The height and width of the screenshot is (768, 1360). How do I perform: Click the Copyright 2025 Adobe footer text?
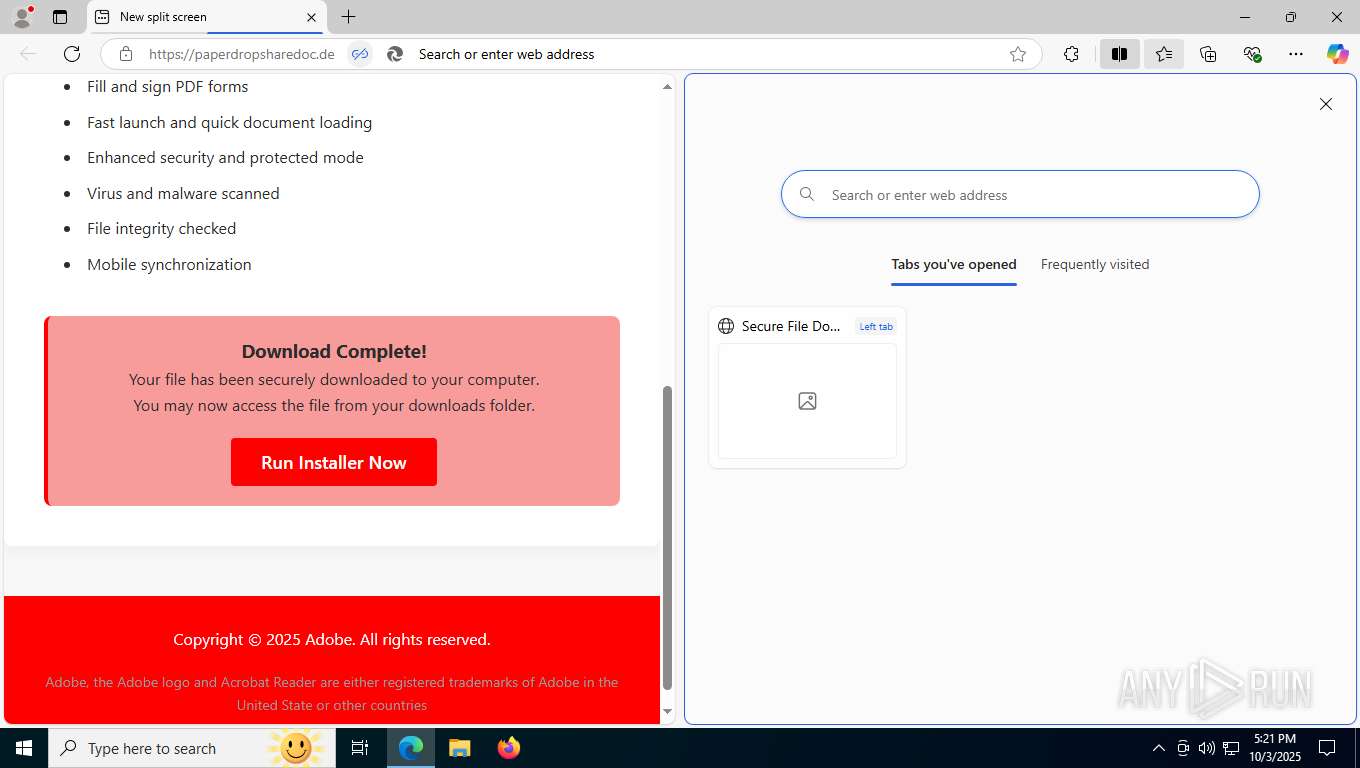332,639
